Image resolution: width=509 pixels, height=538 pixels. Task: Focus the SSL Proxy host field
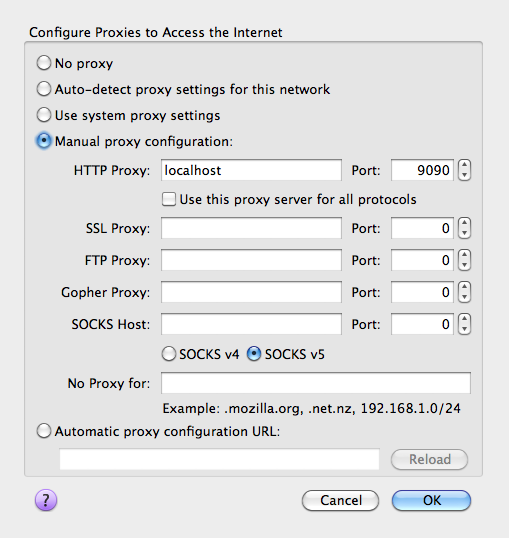click(251, 228)
